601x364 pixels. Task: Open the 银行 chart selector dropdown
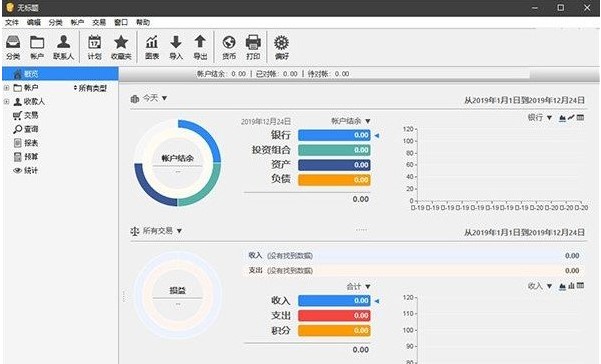click(x=540, y=118)
